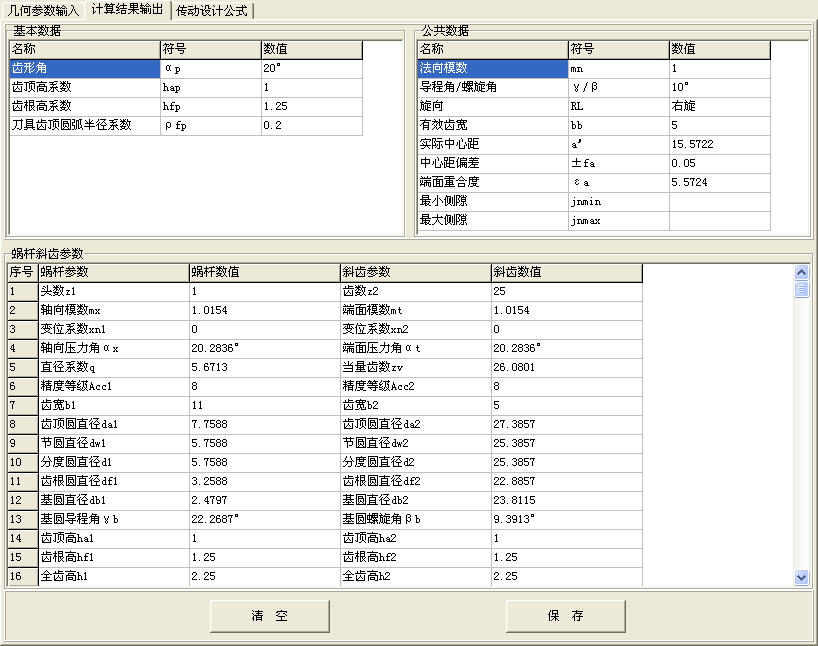
Task: Click the scrollbar up arrow in 蜗杆斜齿参数
Action: click(x=801, y=272)
